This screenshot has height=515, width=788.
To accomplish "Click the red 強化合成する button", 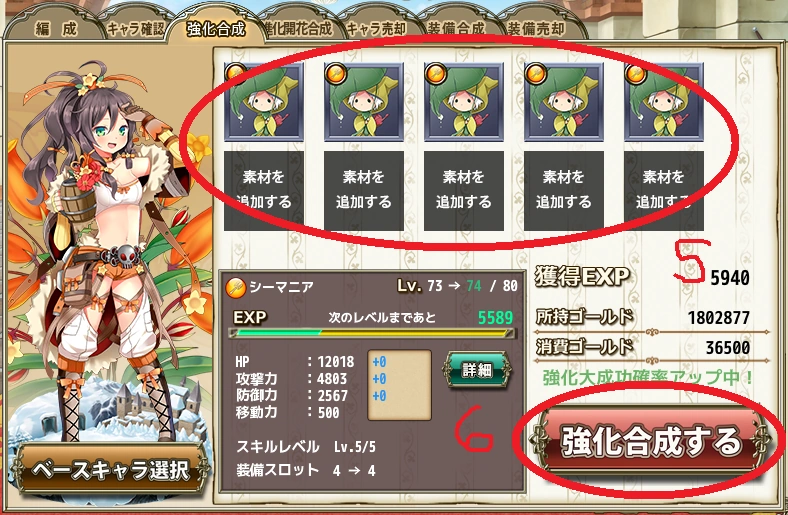I will click(650, 441).
